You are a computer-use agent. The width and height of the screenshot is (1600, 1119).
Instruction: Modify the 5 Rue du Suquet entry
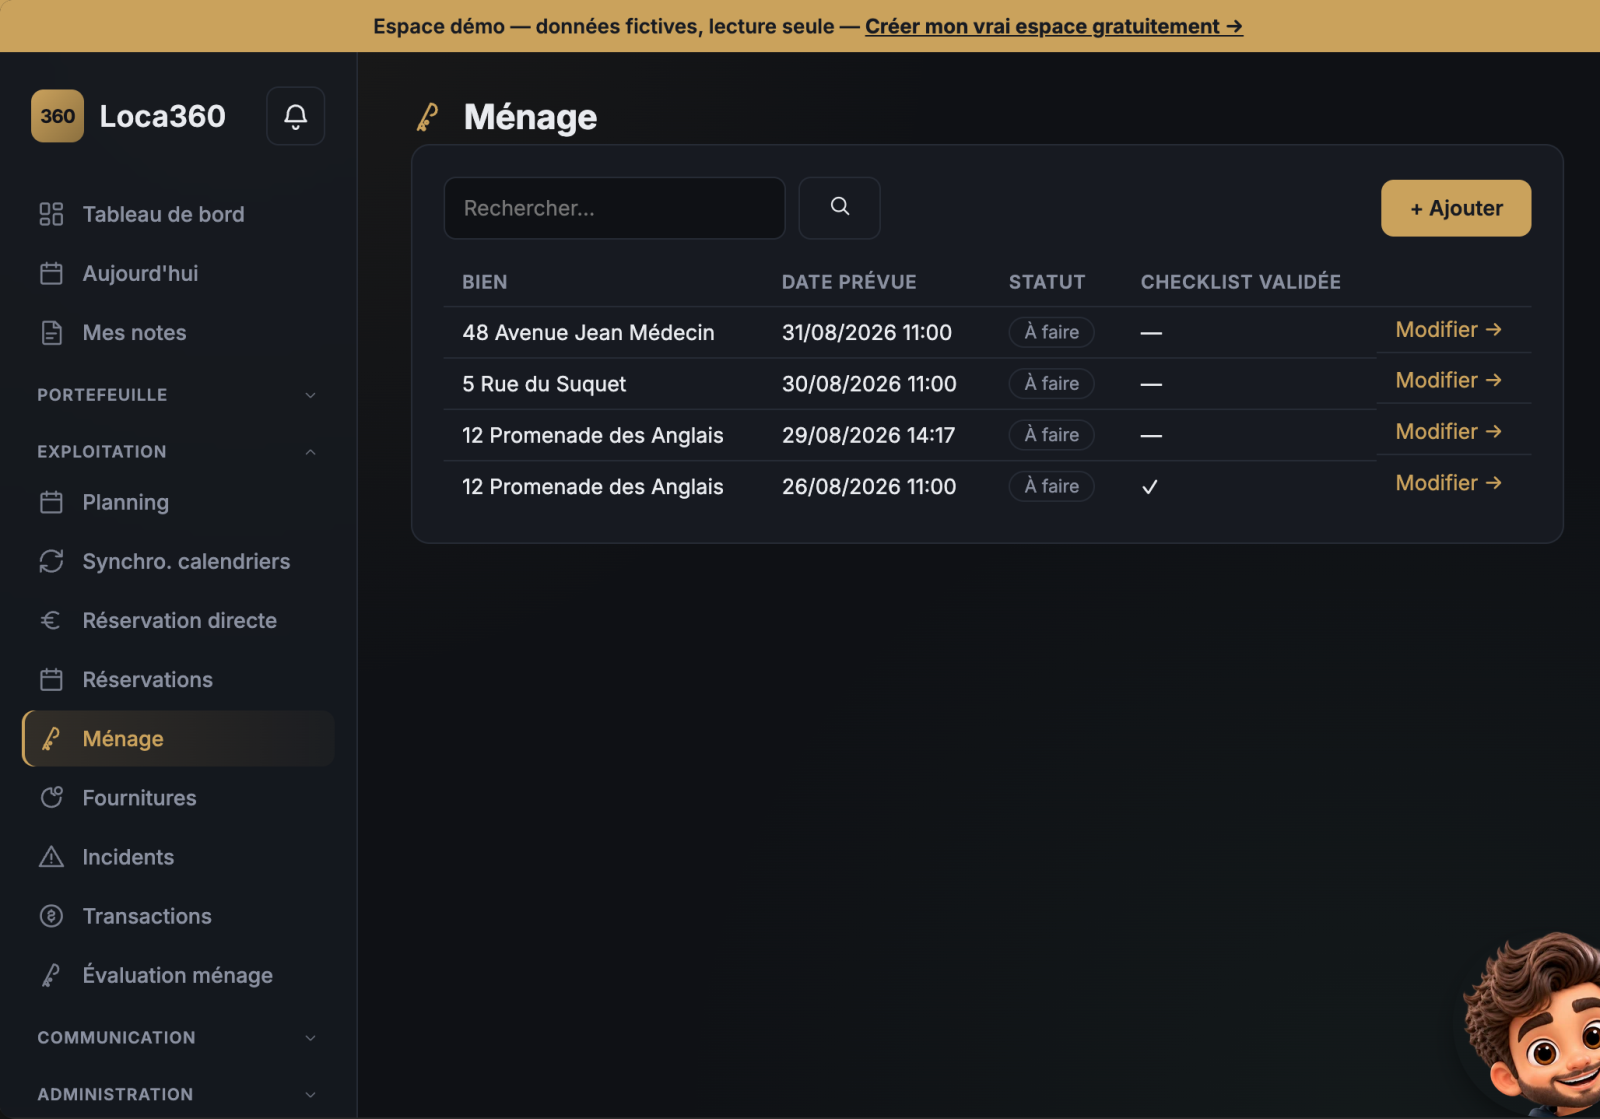[1448, 381]
